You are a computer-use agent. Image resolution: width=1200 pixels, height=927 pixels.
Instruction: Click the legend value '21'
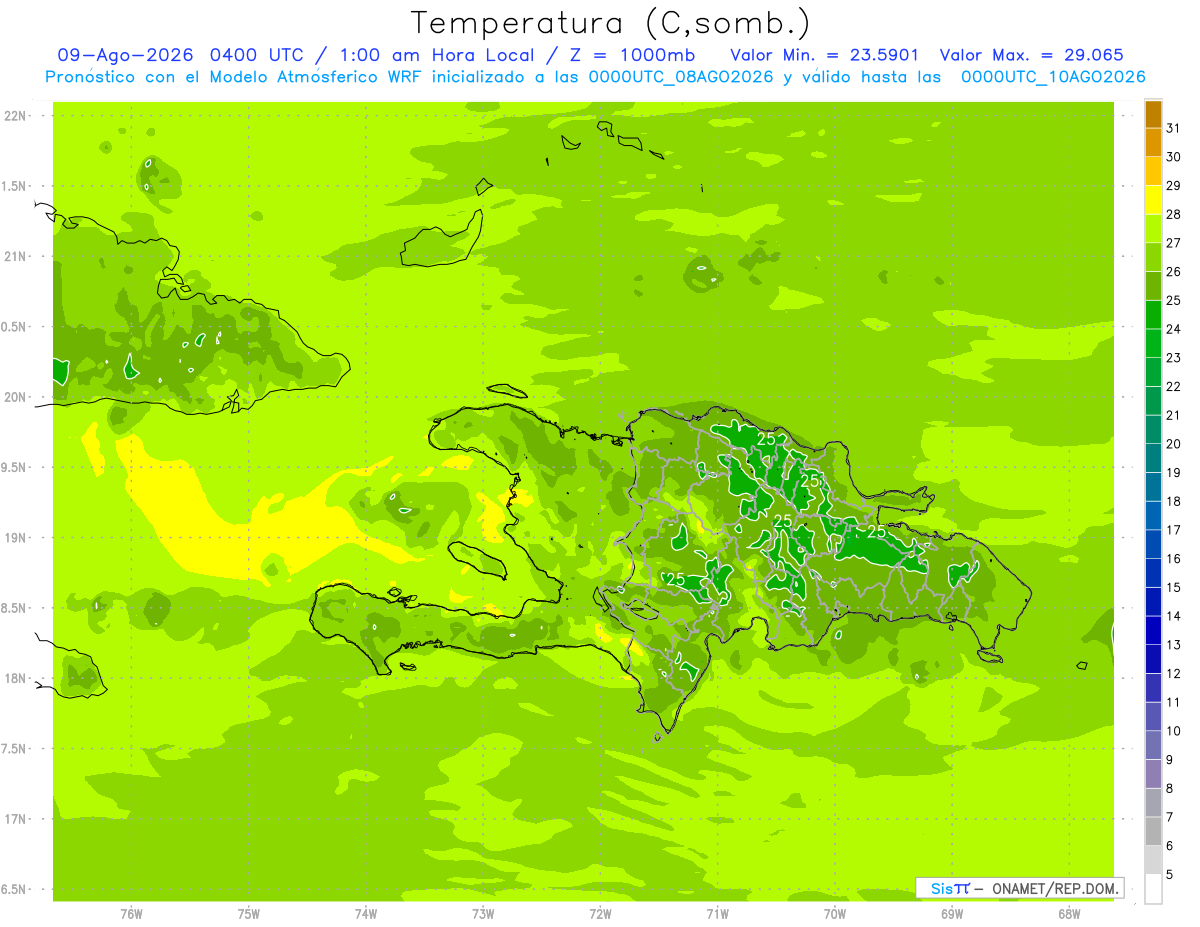click(1174, 415)
